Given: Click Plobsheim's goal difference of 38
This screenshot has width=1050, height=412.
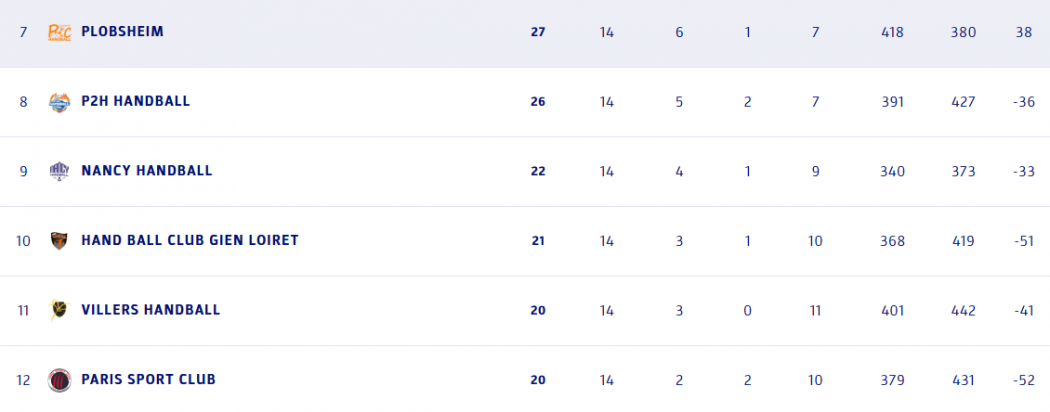Looking at the screenshot, I should tap(1023, 32).
